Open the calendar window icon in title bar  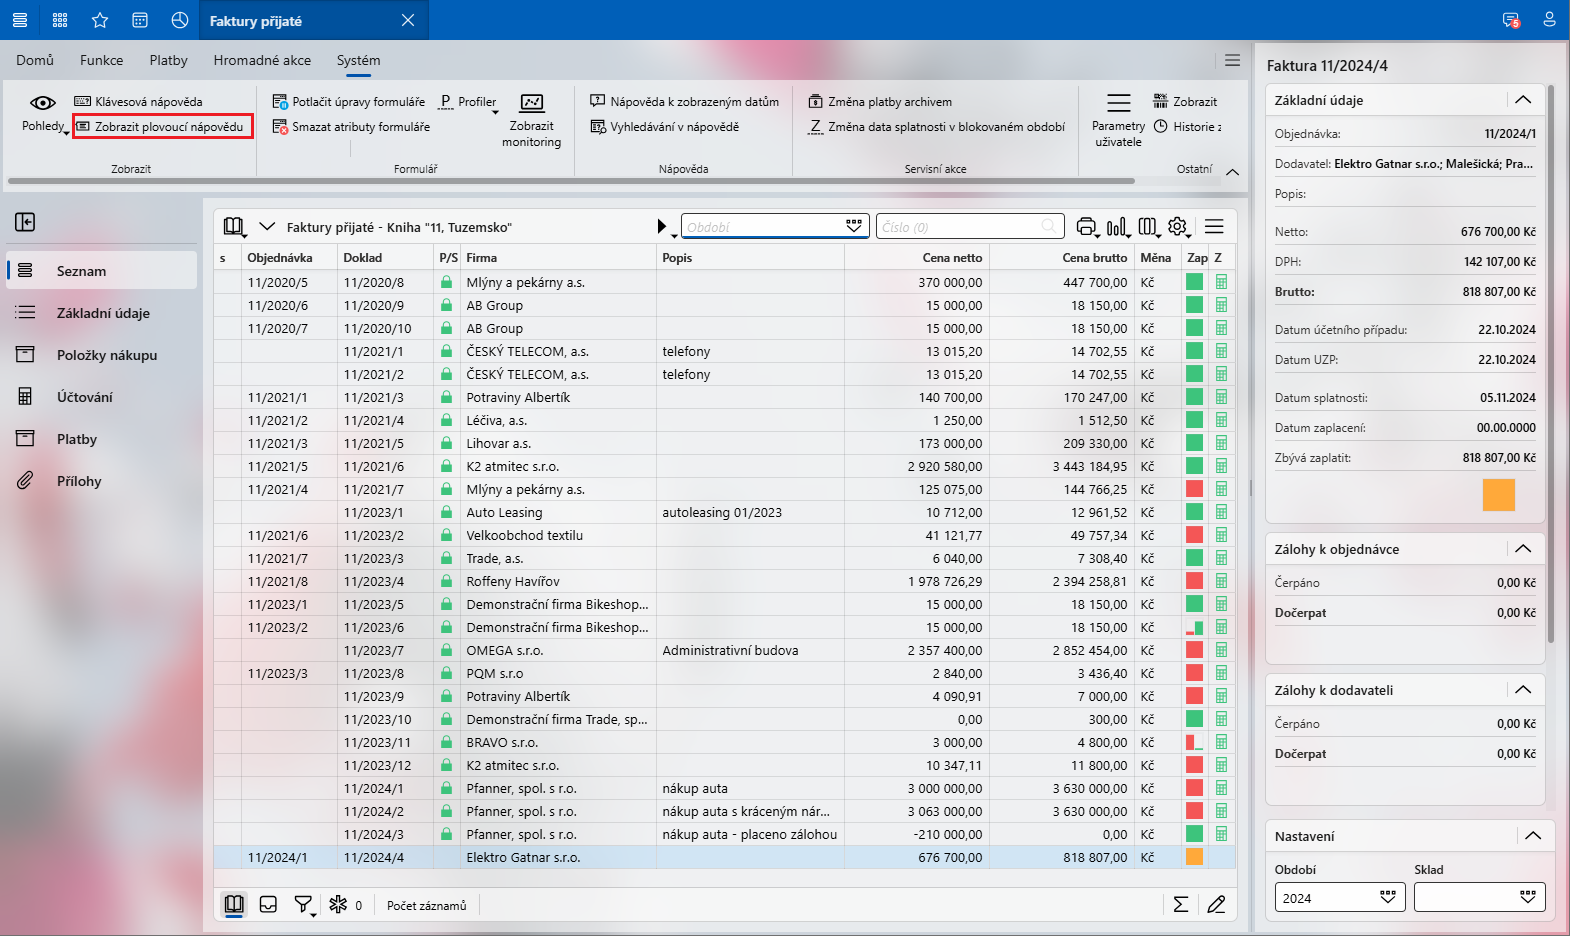tap(140, 20)
